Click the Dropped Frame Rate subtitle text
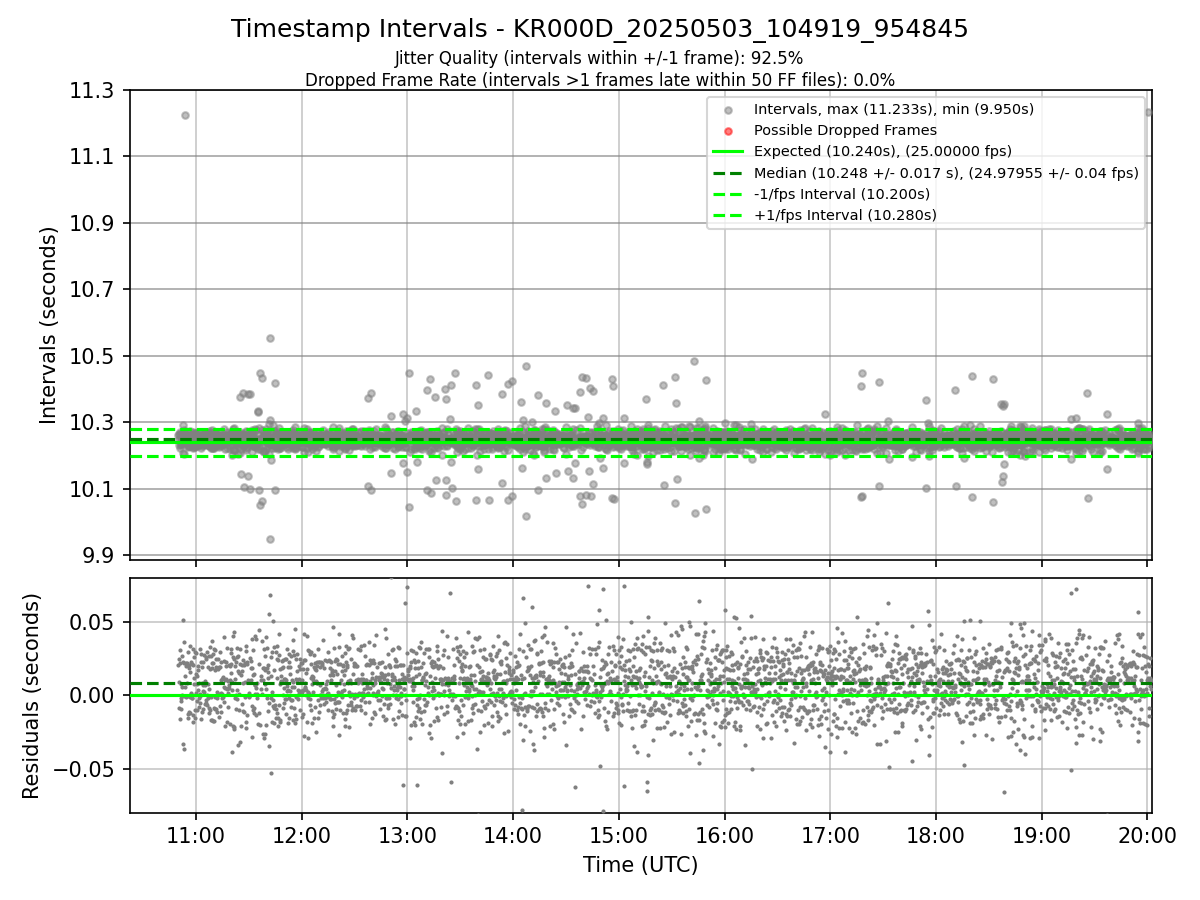The height and width of the screenshot is (900, 1200). coord(600,80)
